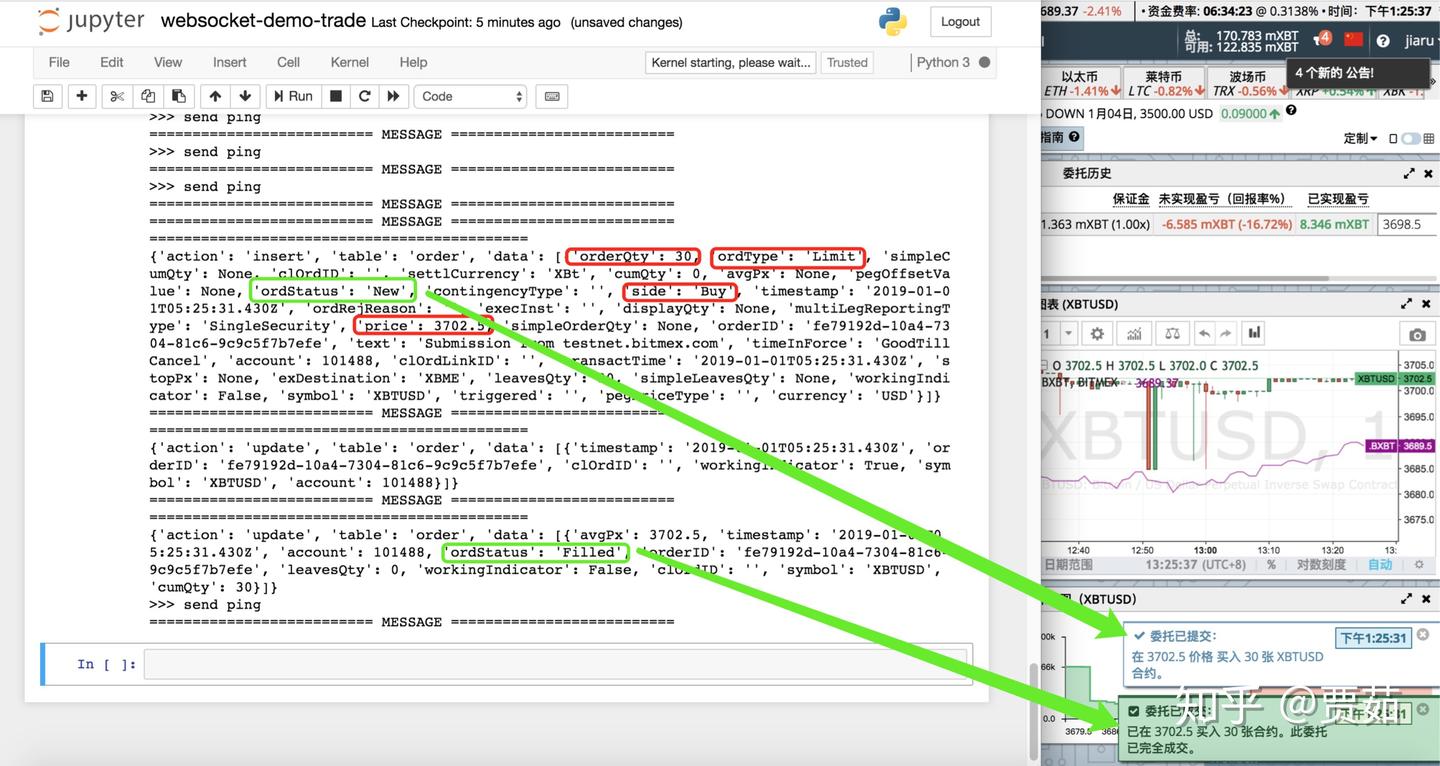Toggle auto scale on the chart

(1380, 565)
